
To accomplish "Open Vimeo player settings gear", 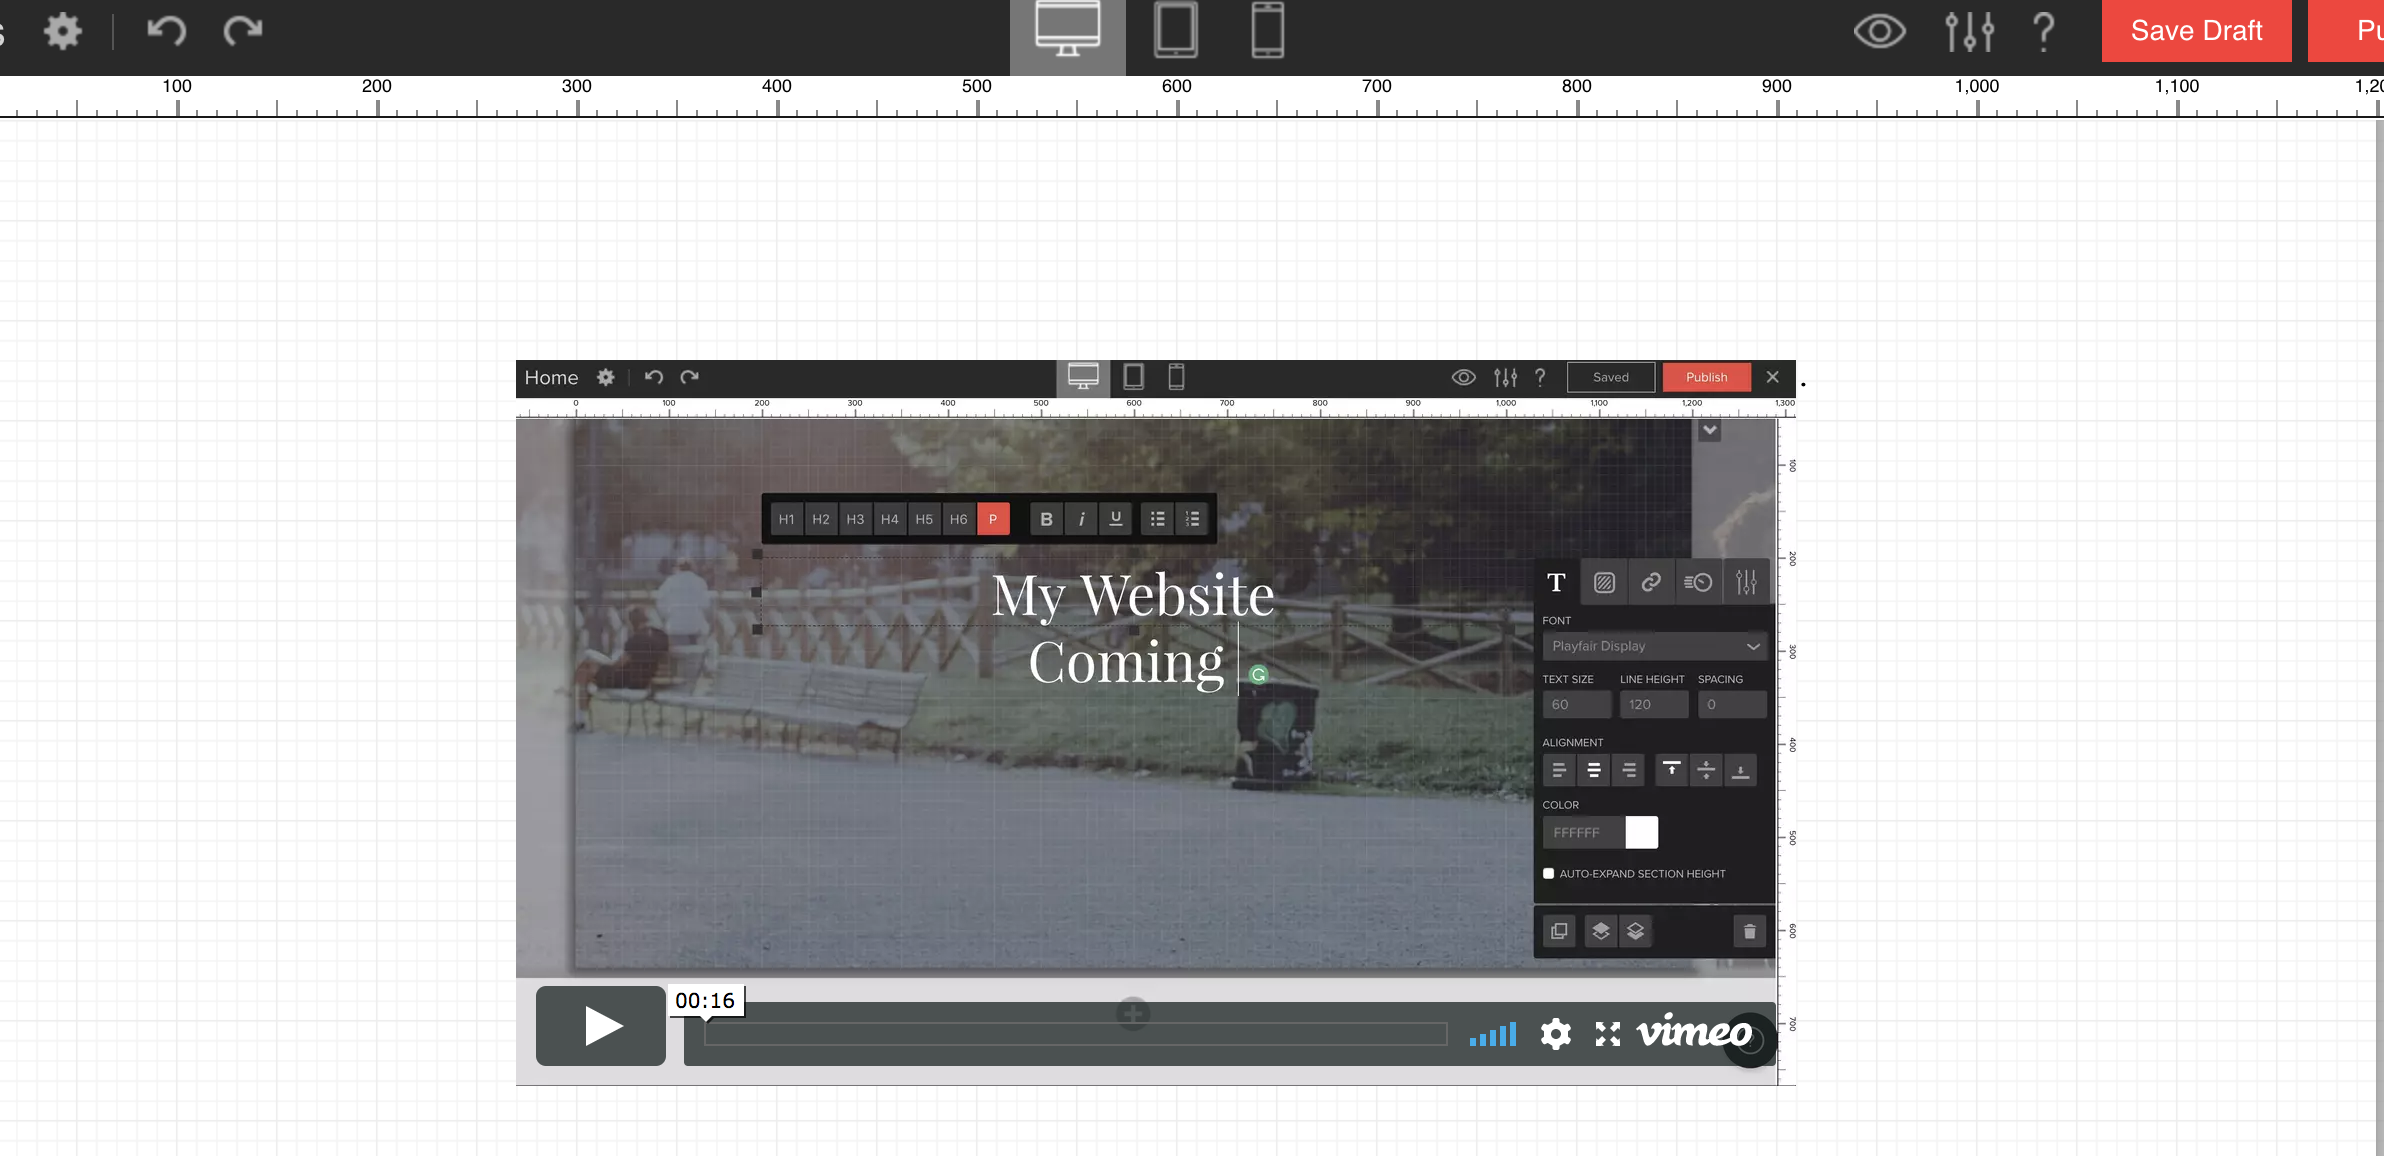I will pyautogui.click(x=1555, y=1034).
